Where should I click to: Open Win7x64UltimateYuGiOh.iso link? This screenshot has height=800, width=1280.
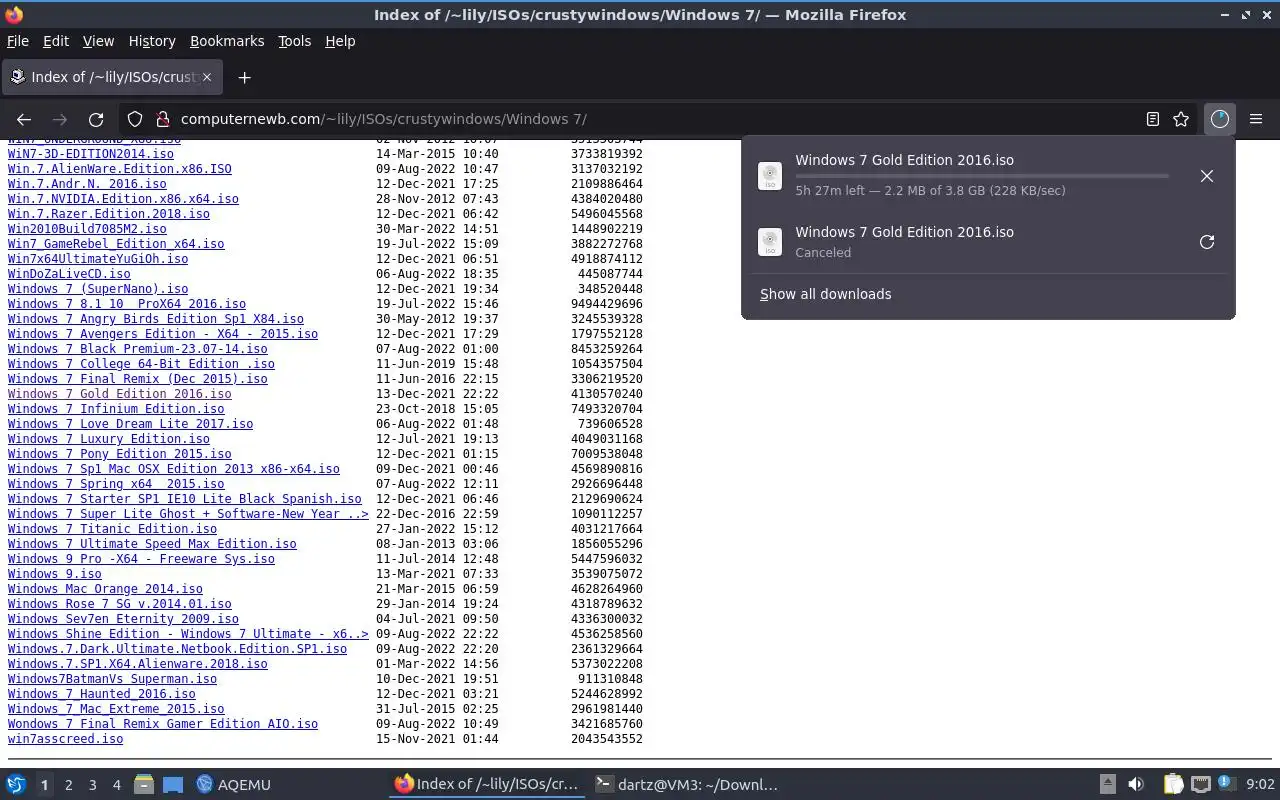(x=98, y=259)
